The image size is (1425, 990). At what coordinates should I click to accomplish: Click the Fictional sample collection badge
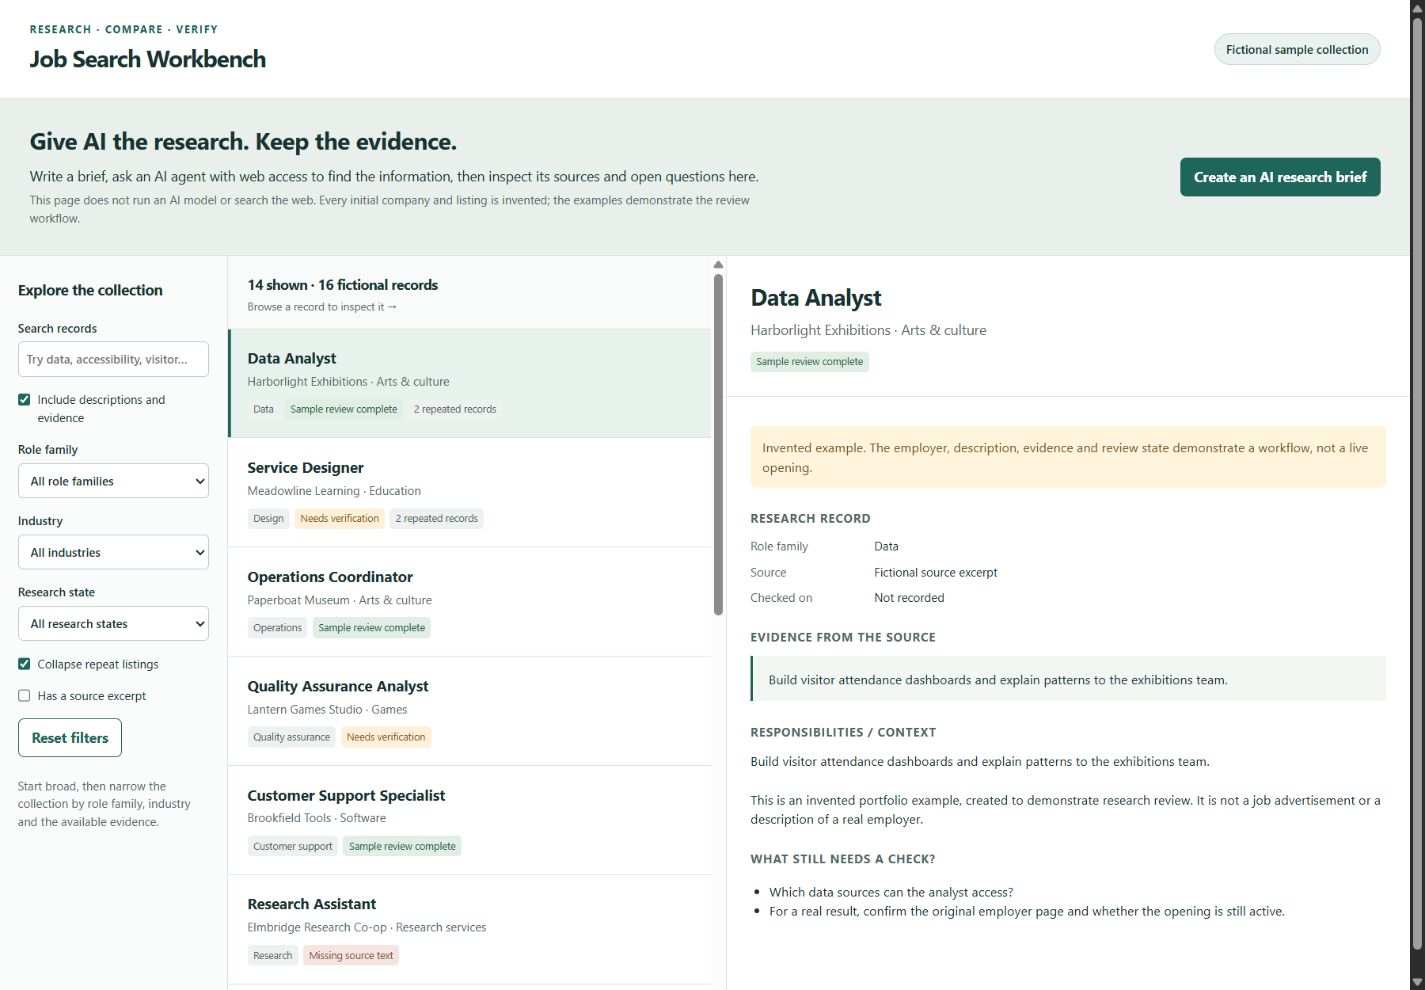pos(1297,50)
